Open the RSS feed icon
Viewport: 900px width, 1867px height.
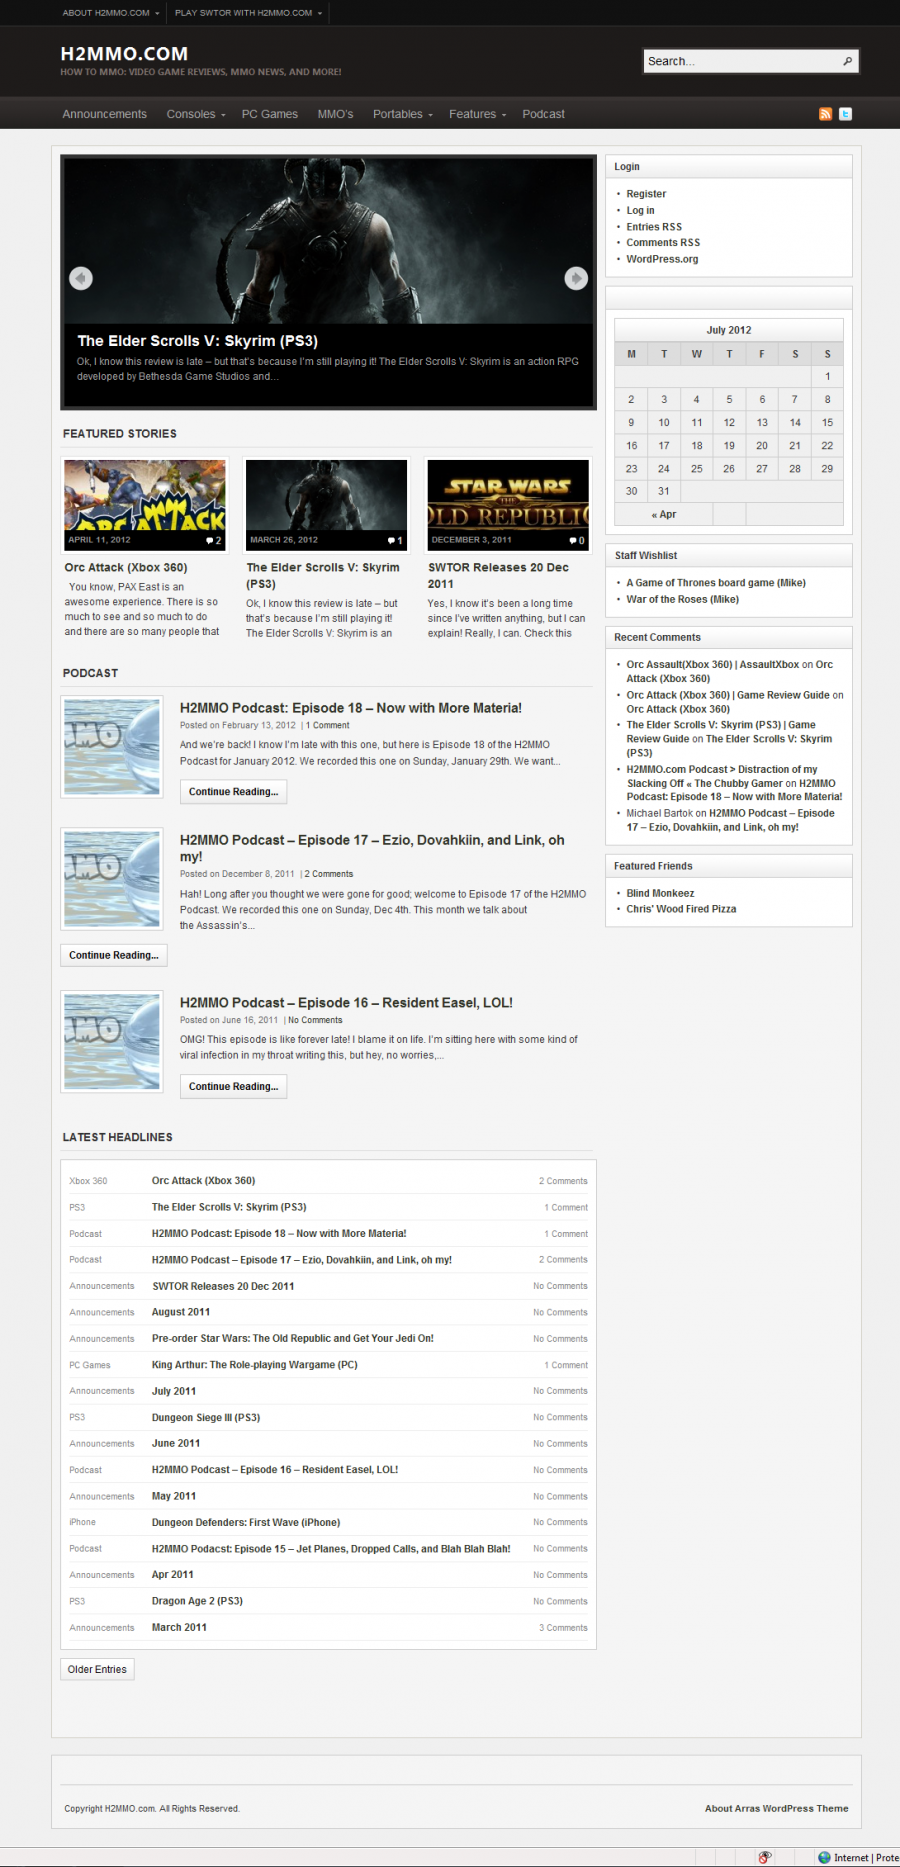pyautogui.click(x=825, y=114)
